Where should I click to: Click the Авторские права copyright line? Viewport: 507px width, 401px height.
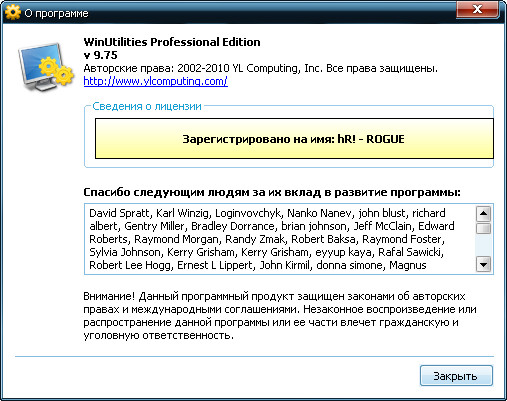pyautogui.click(x=260, y=68)
